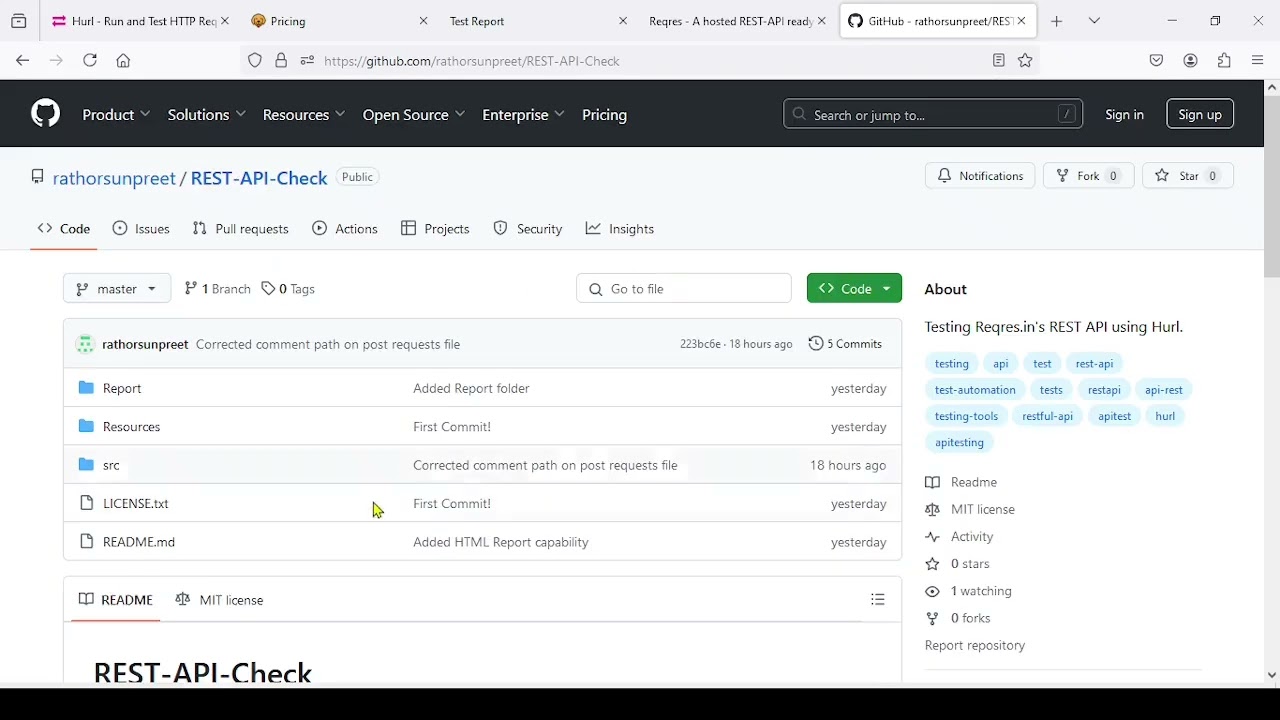This screenshot has width=1280, height=720.
Task: Open the 0 Tags link
Action: pyautogui.click(x=288, y=289)
